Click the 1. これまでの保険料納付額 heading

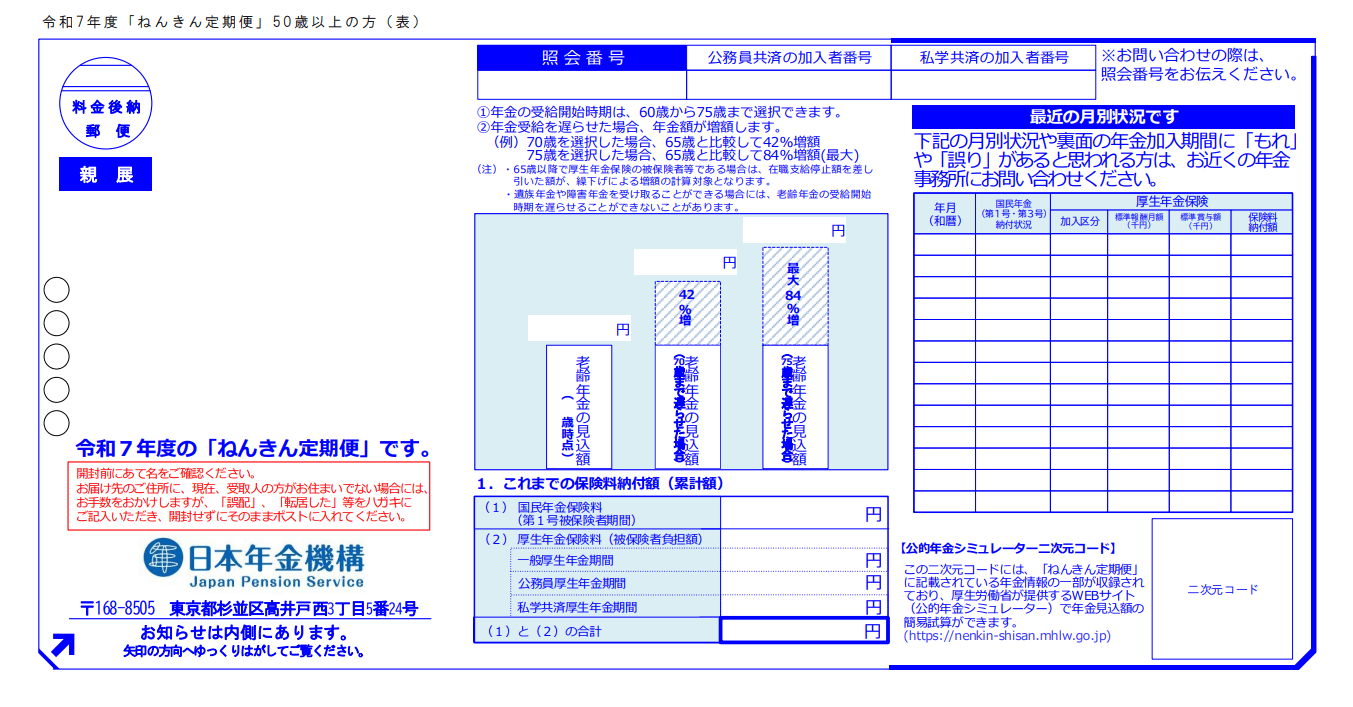point(599,483)
